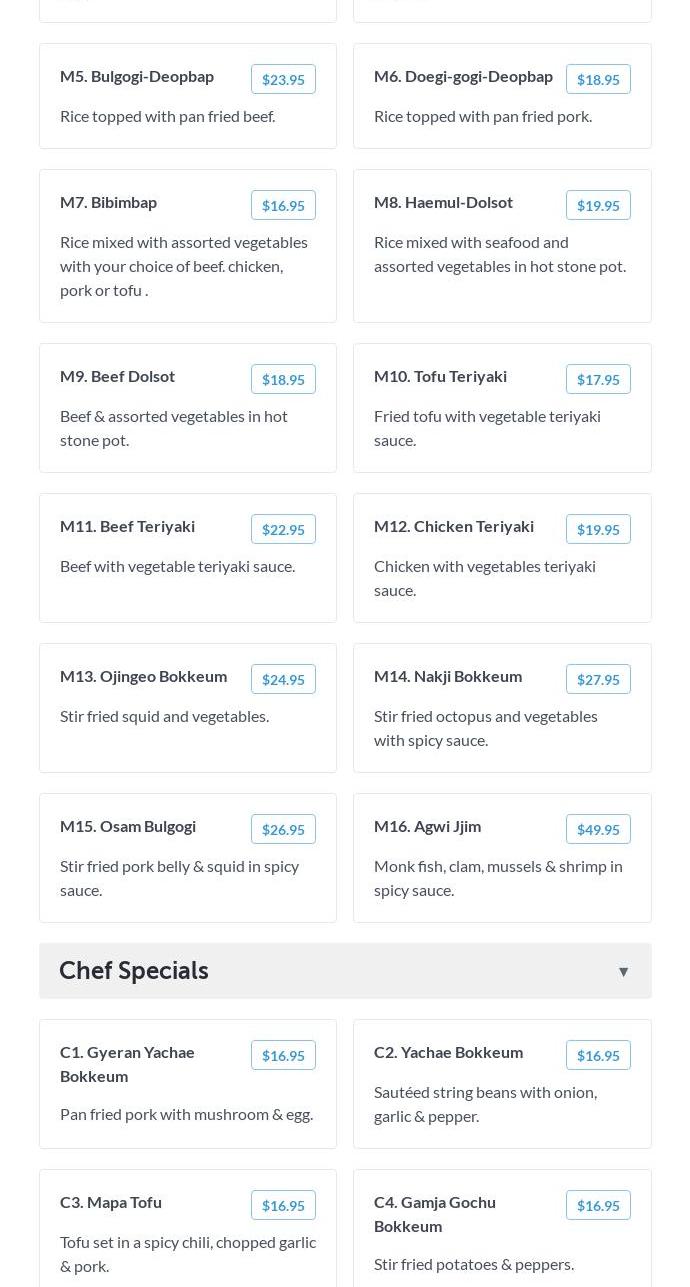Click the $23.95 Bulgogi-Deopbap price button
The image size is (690, 1287).
[x=283, y=80]
